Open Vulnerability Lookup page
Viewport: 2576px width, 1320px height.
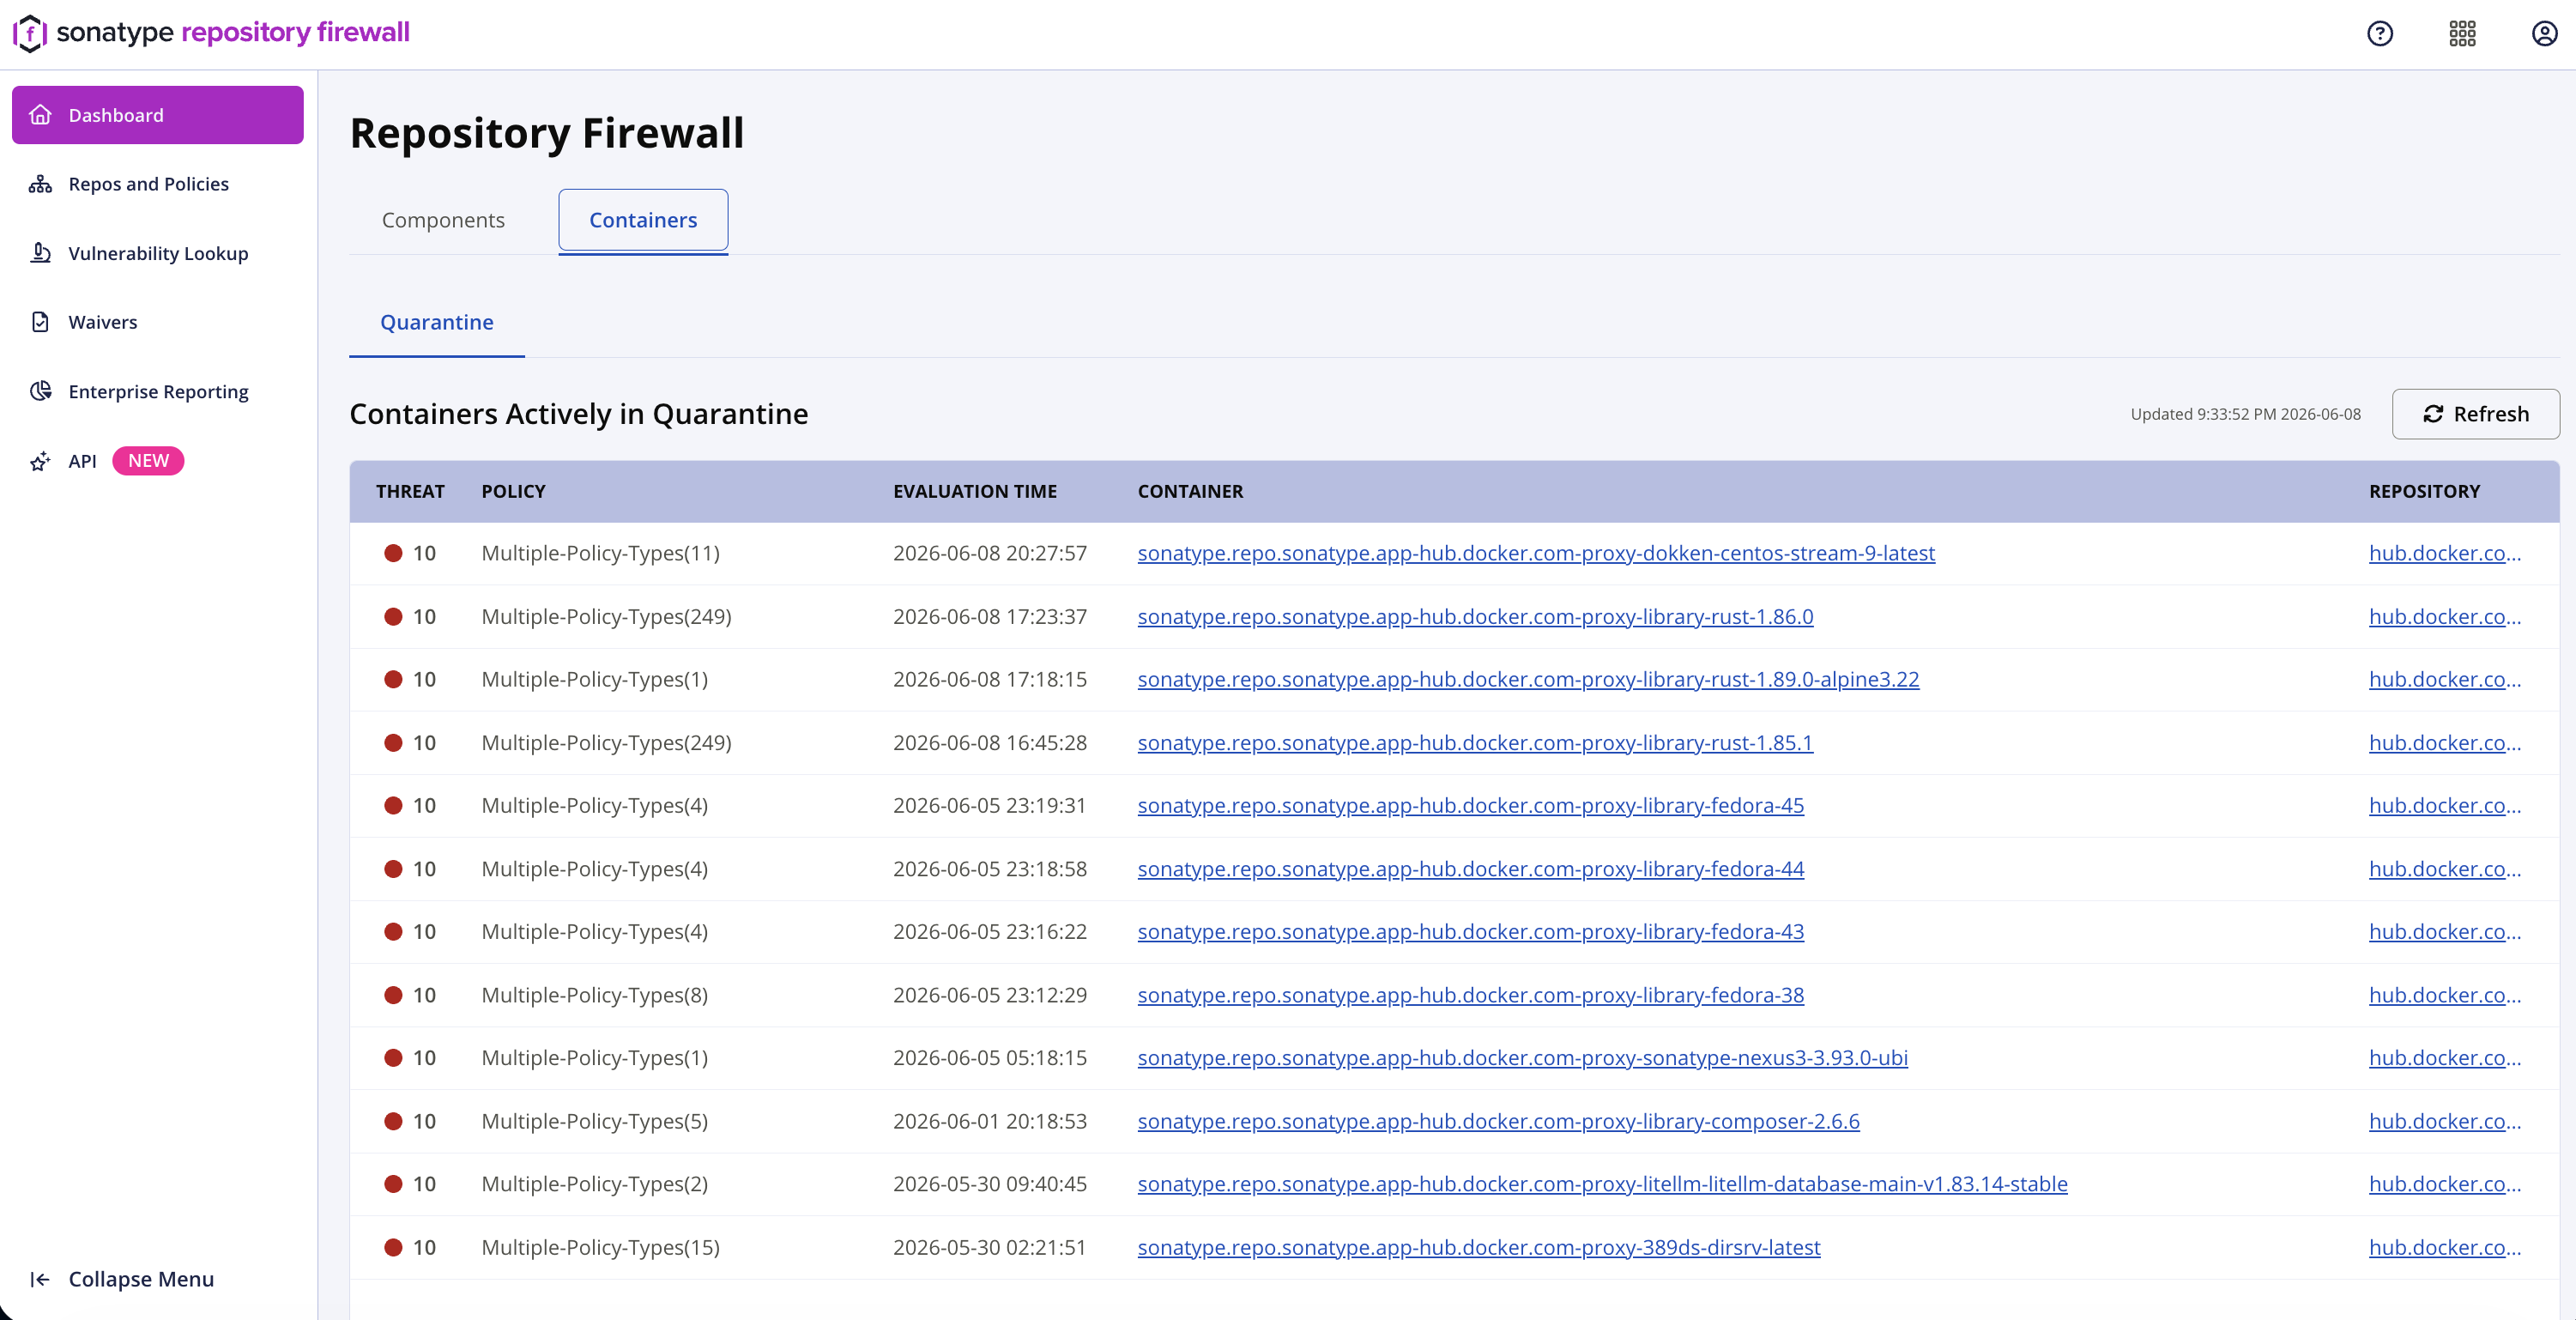click(x=158, y=253)
